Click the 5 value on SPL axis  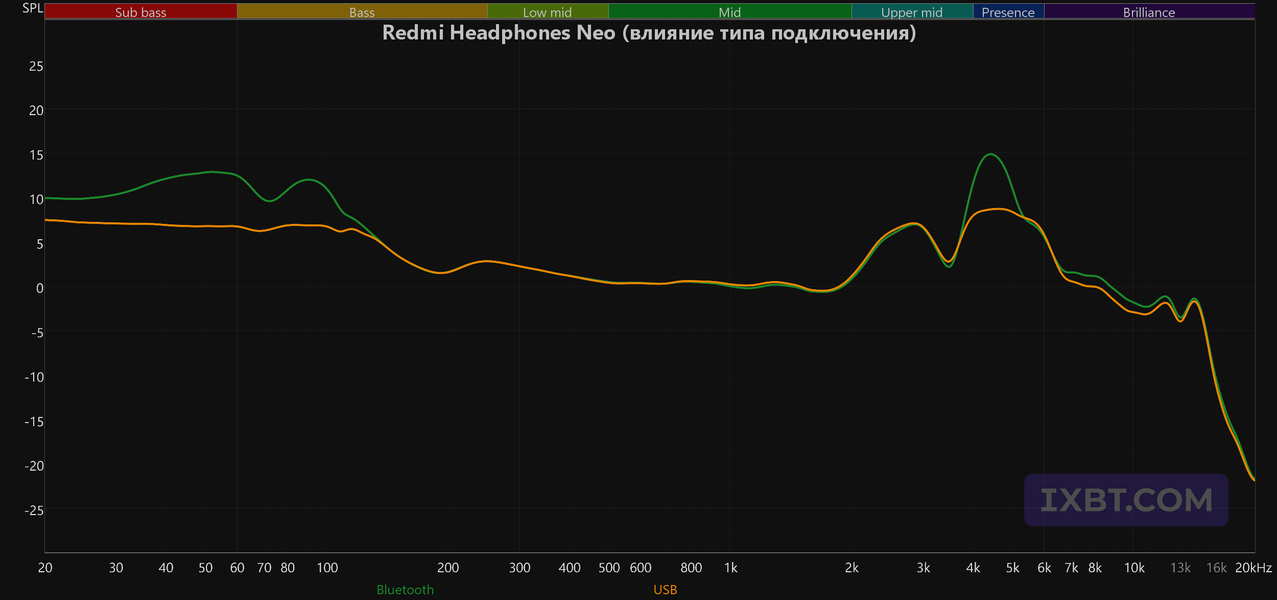[x=39, y=243]
